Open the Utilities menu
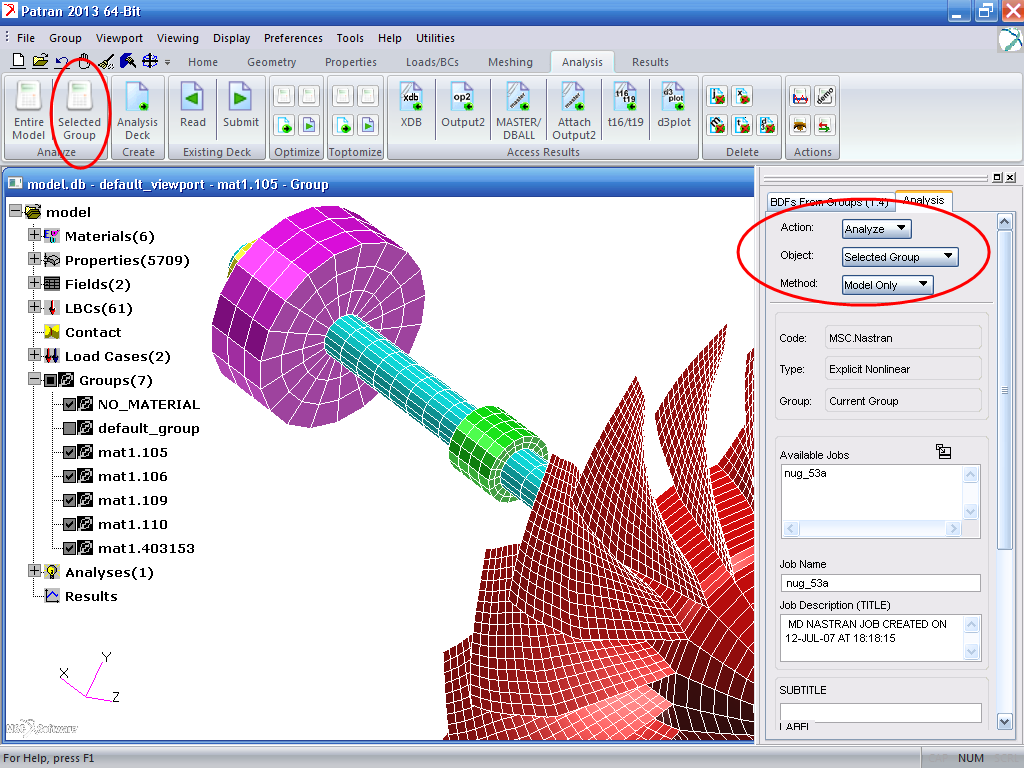The width and height of the screenshot is (1024, 768). coord(435,38)
